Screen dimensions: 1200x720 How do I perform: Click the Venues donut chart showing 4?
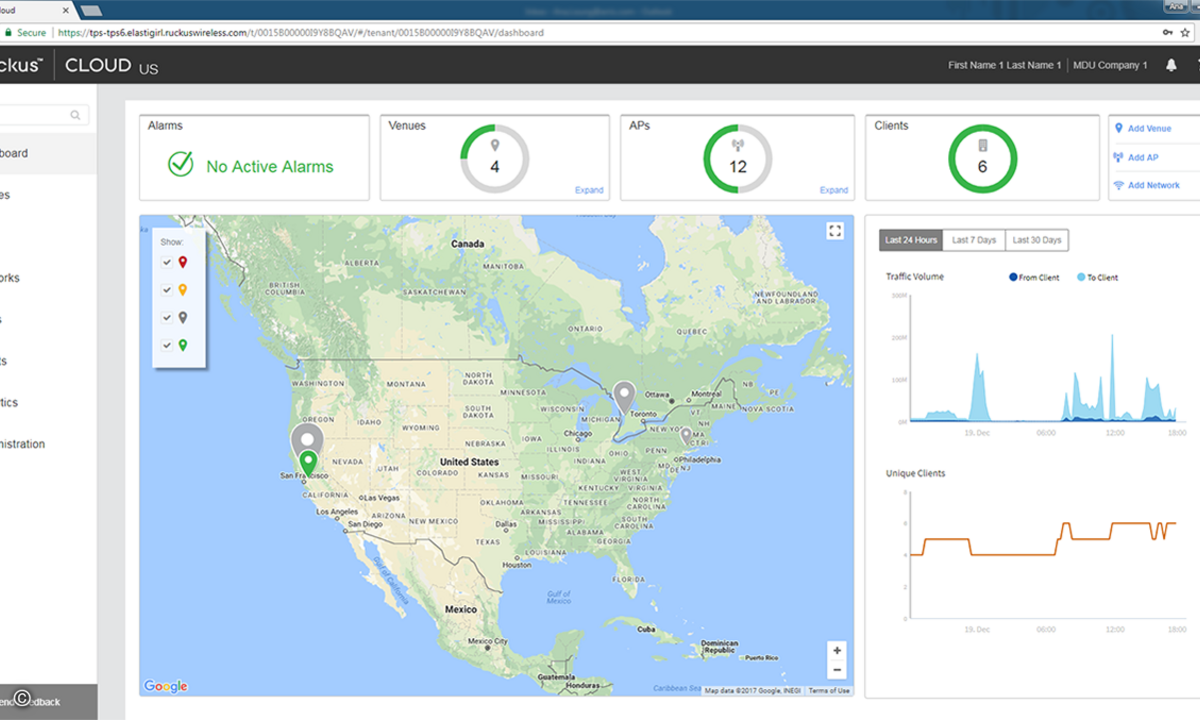point(494,158)
